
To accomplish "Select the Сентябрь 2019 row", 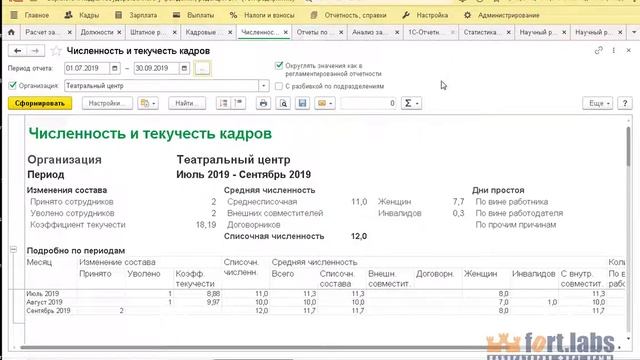I will tap(324, 311).
